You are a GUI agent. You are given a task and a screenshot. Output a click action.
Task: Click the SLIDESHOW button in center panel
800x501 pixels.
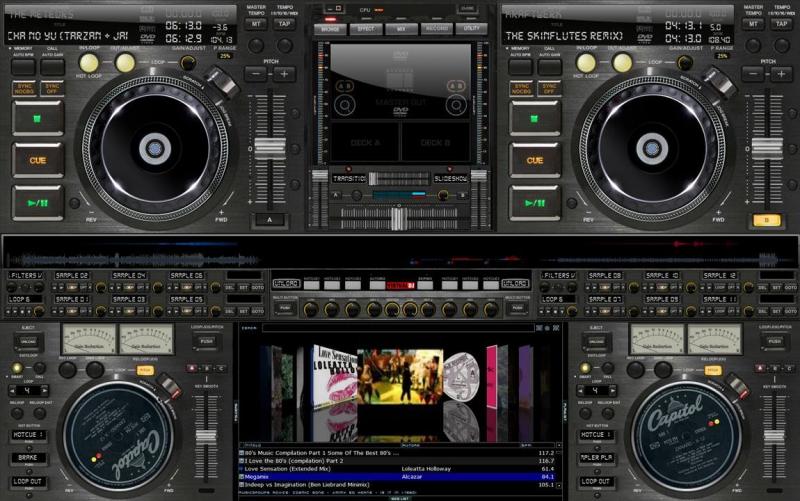[x=456, y=178]
